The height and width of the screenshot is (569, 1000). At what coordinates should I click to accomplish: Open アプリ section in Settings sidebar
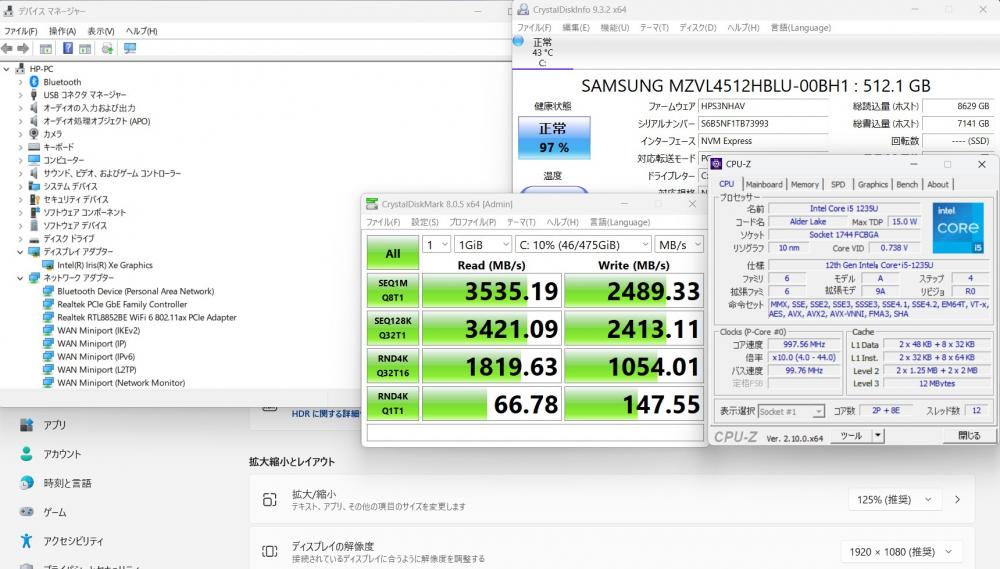point(54,425)
